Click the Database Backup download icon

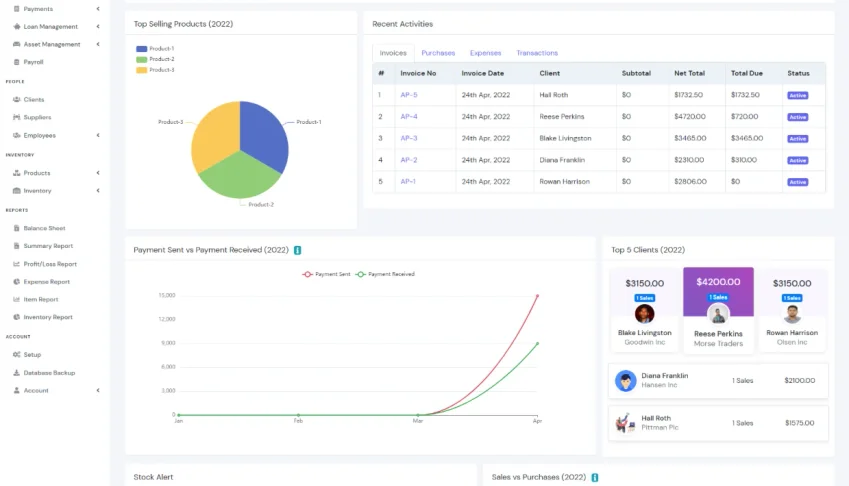click(x=17, y=373)
